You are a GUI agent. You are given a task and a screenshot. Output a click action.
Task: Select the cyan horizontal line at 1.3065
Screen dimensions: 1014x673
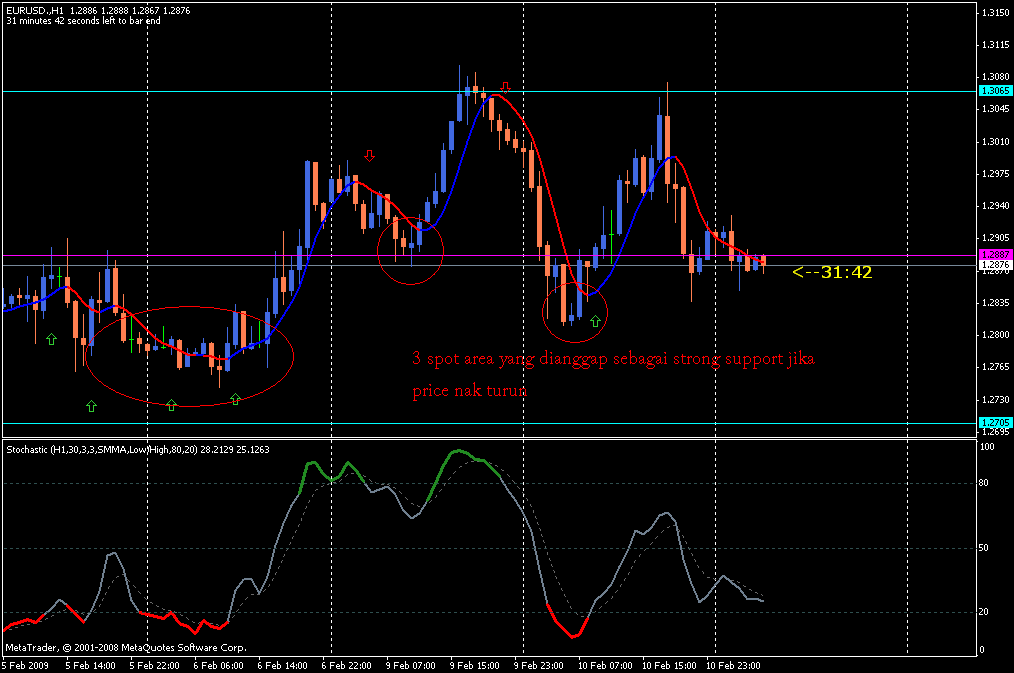pos(489,92)
